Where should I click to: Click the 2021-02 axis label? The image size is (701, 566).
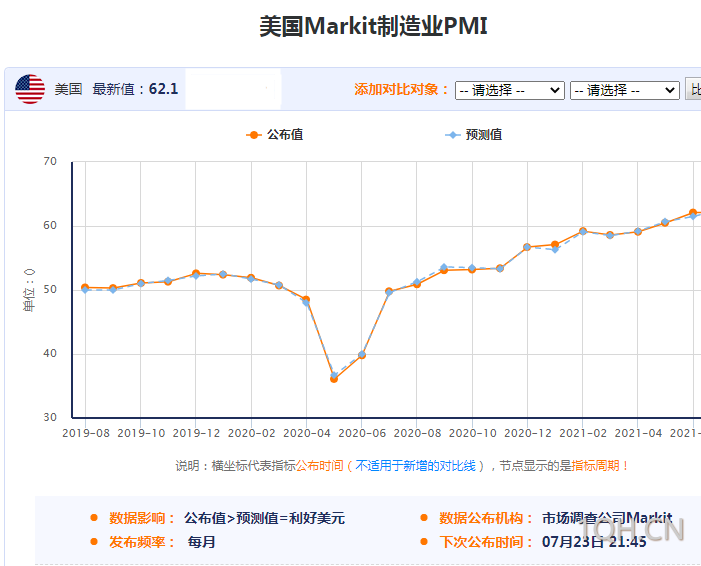583,433
